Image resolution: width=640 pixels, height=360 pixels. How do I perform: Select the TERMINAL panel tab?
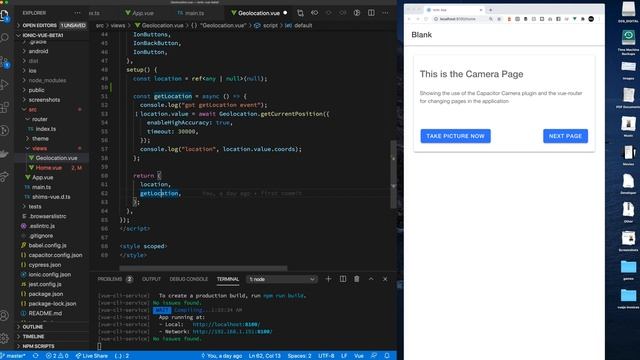click(x=228, y=279)
